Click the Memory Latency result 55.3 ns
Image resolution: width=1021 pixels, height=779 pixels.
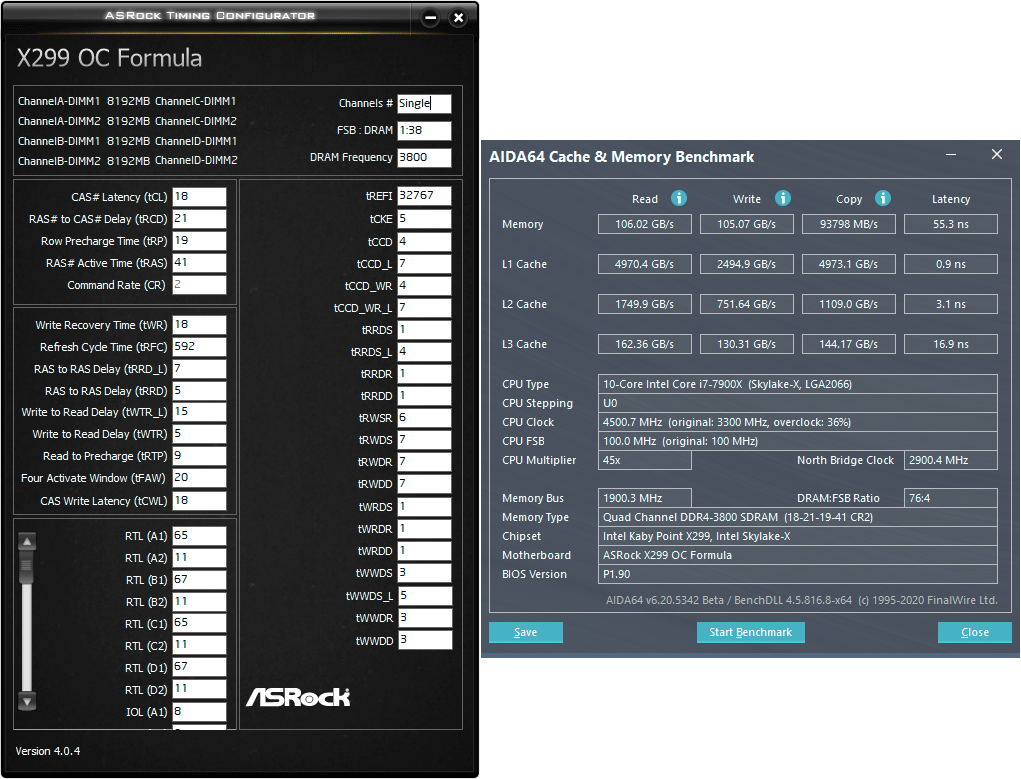coord(951,224)
